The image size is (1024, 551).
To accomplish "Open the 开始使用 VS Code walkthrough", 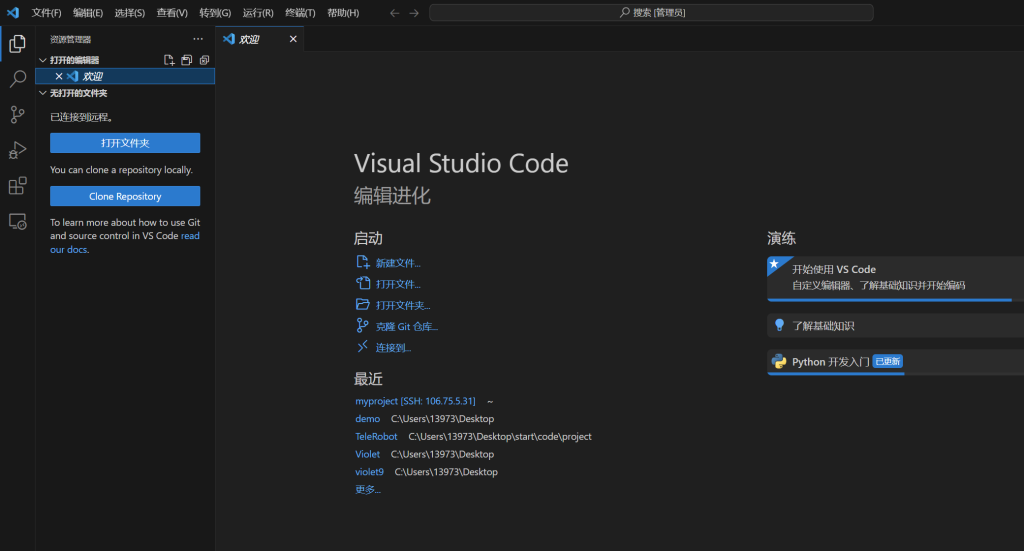I will tap(895, 278).
